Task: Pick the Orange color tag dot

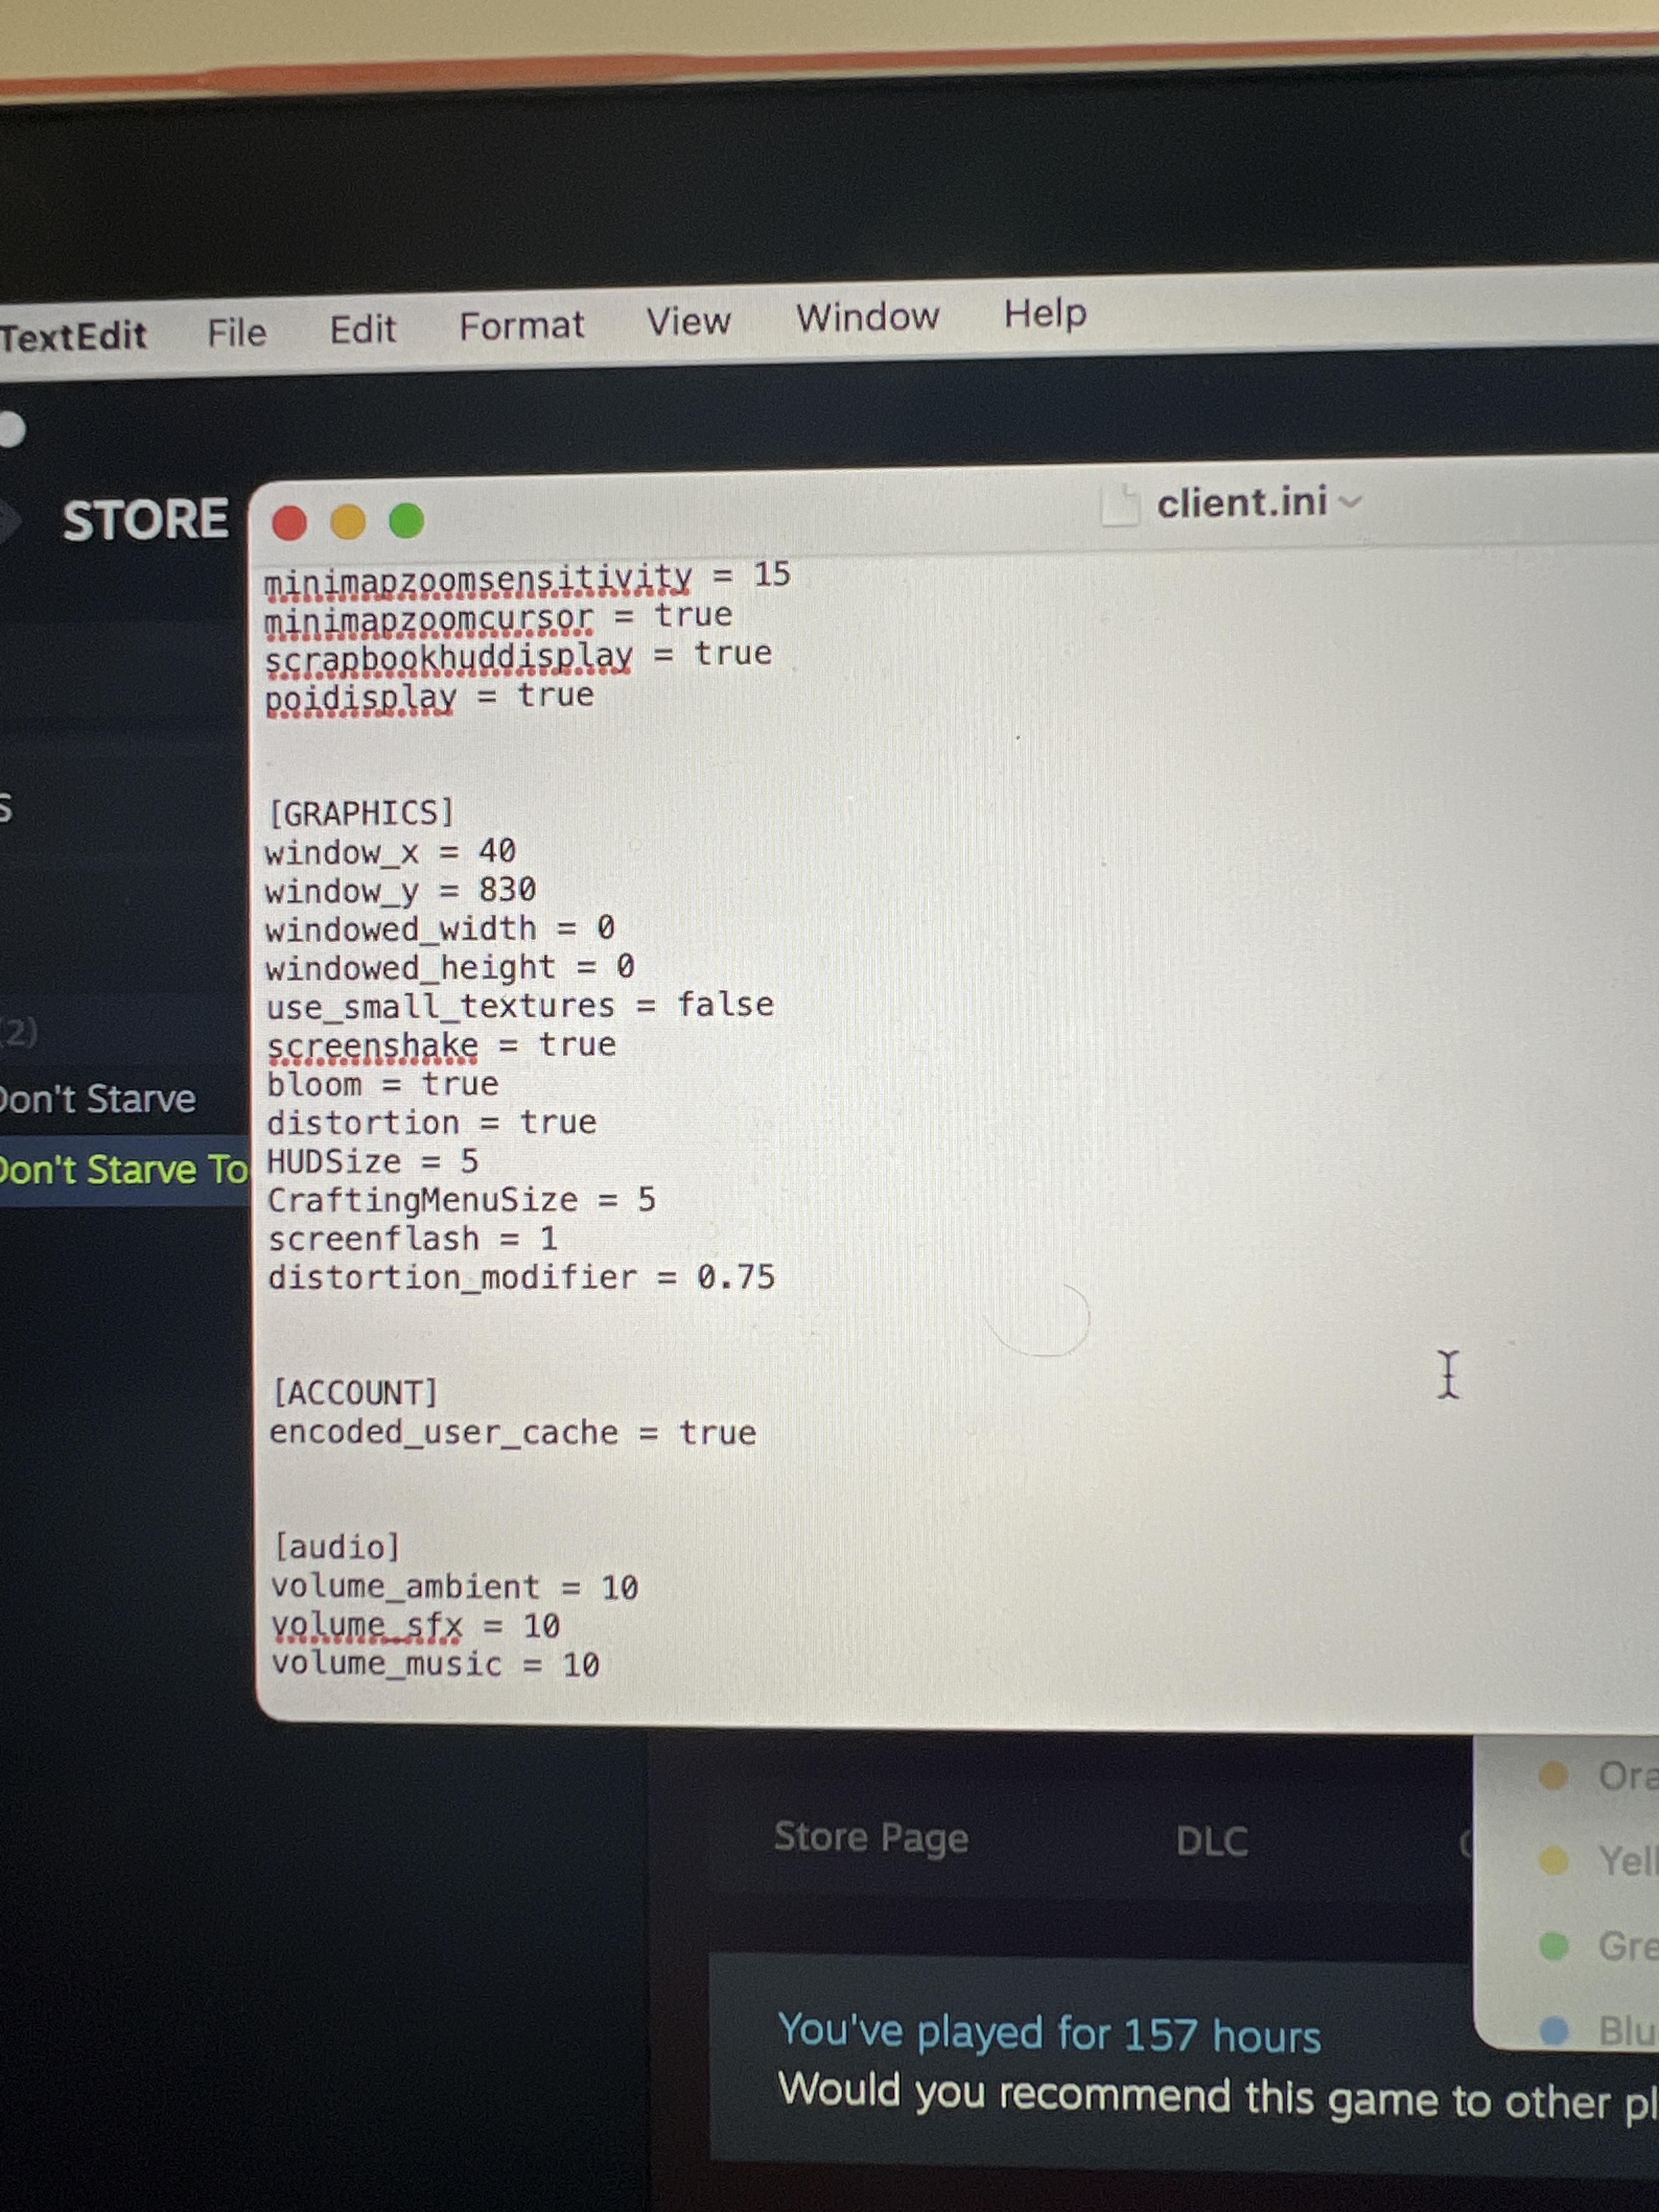Action: pyautogui.click(x=1553, y=1776)
